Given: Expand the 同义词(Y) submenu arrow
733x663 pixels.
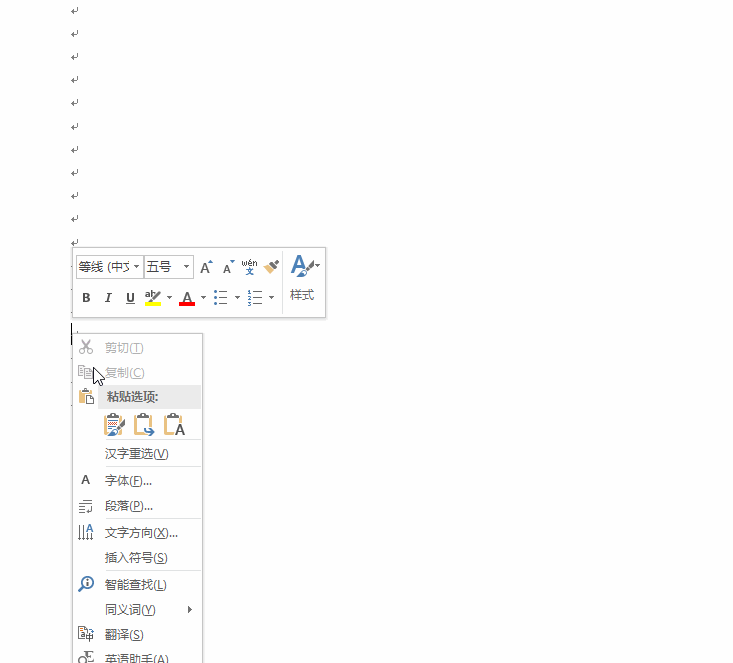Looking at the screenshot, I should coord(189,610).
